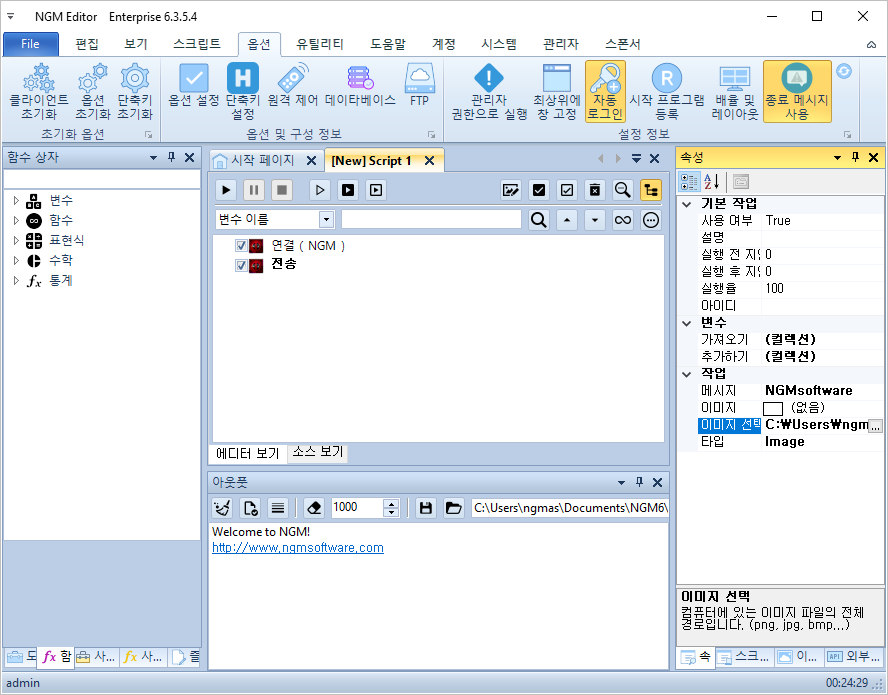Screen dimensions: 888x695
Task: Open File menu
Action: click(31, 44)
